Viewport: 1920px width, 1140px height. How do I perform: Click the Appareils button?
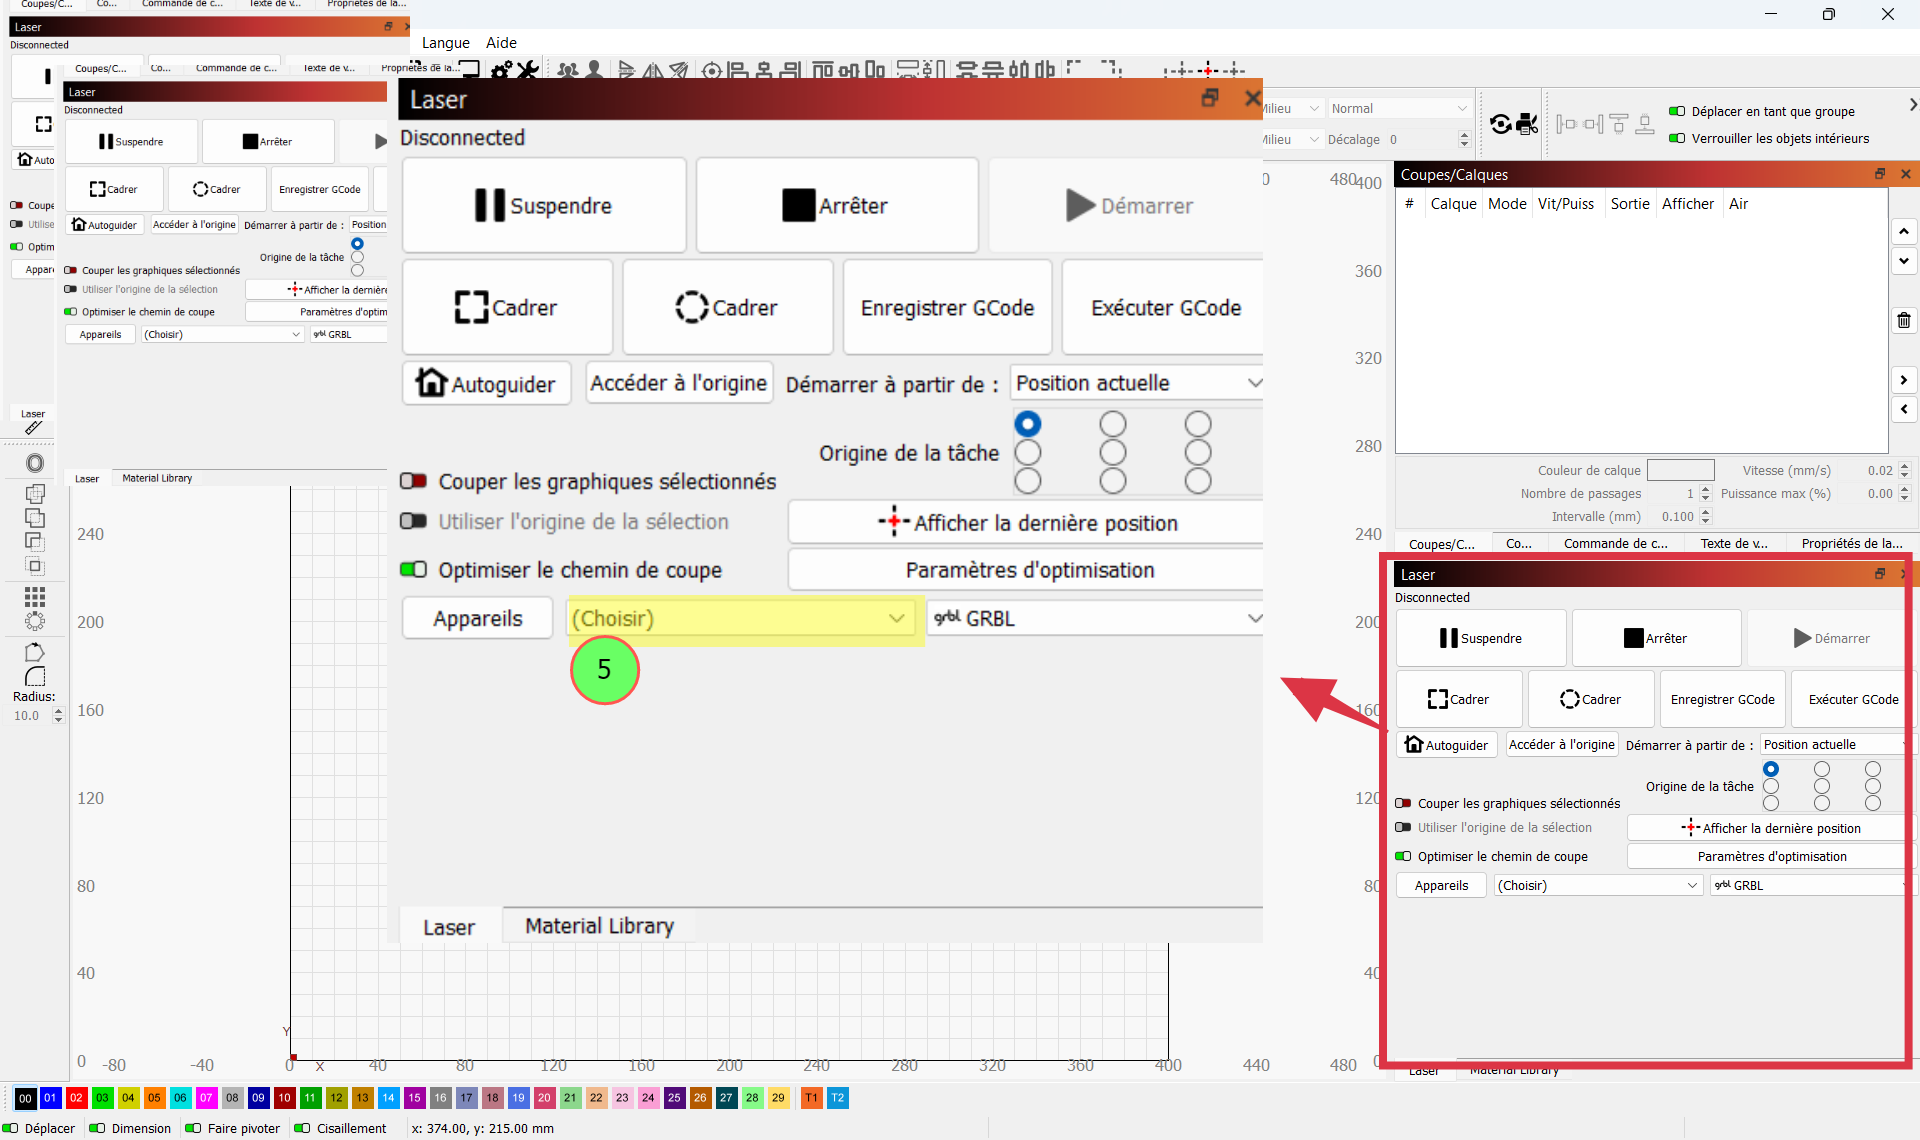[x=477, y=618]
